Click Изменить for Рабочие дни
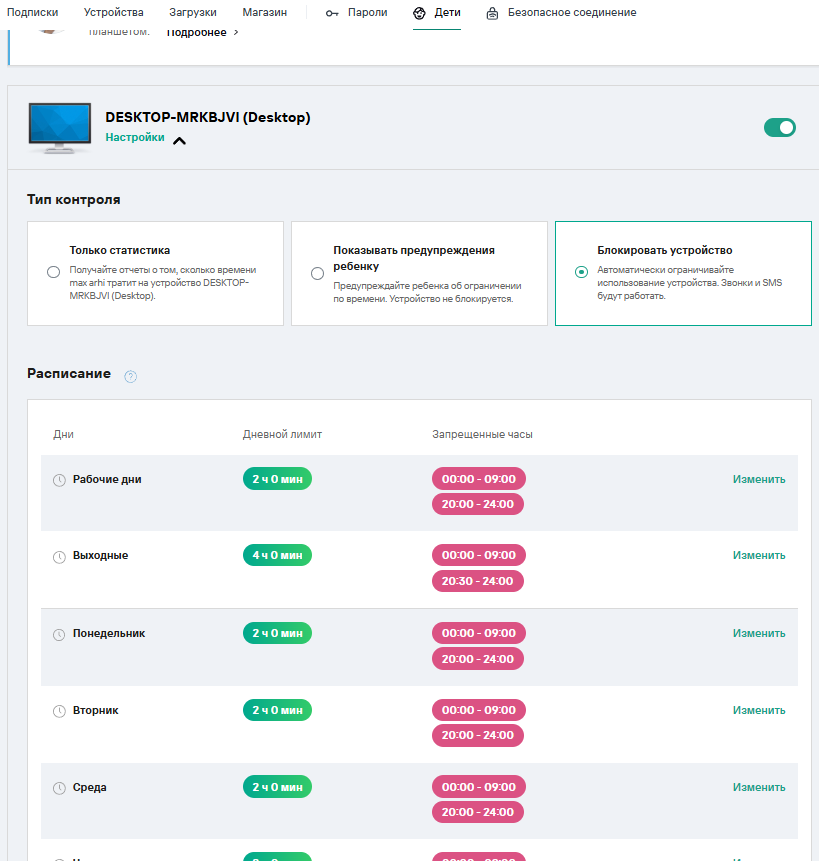This screenshot has width=819, height=861. pos(759,479)
